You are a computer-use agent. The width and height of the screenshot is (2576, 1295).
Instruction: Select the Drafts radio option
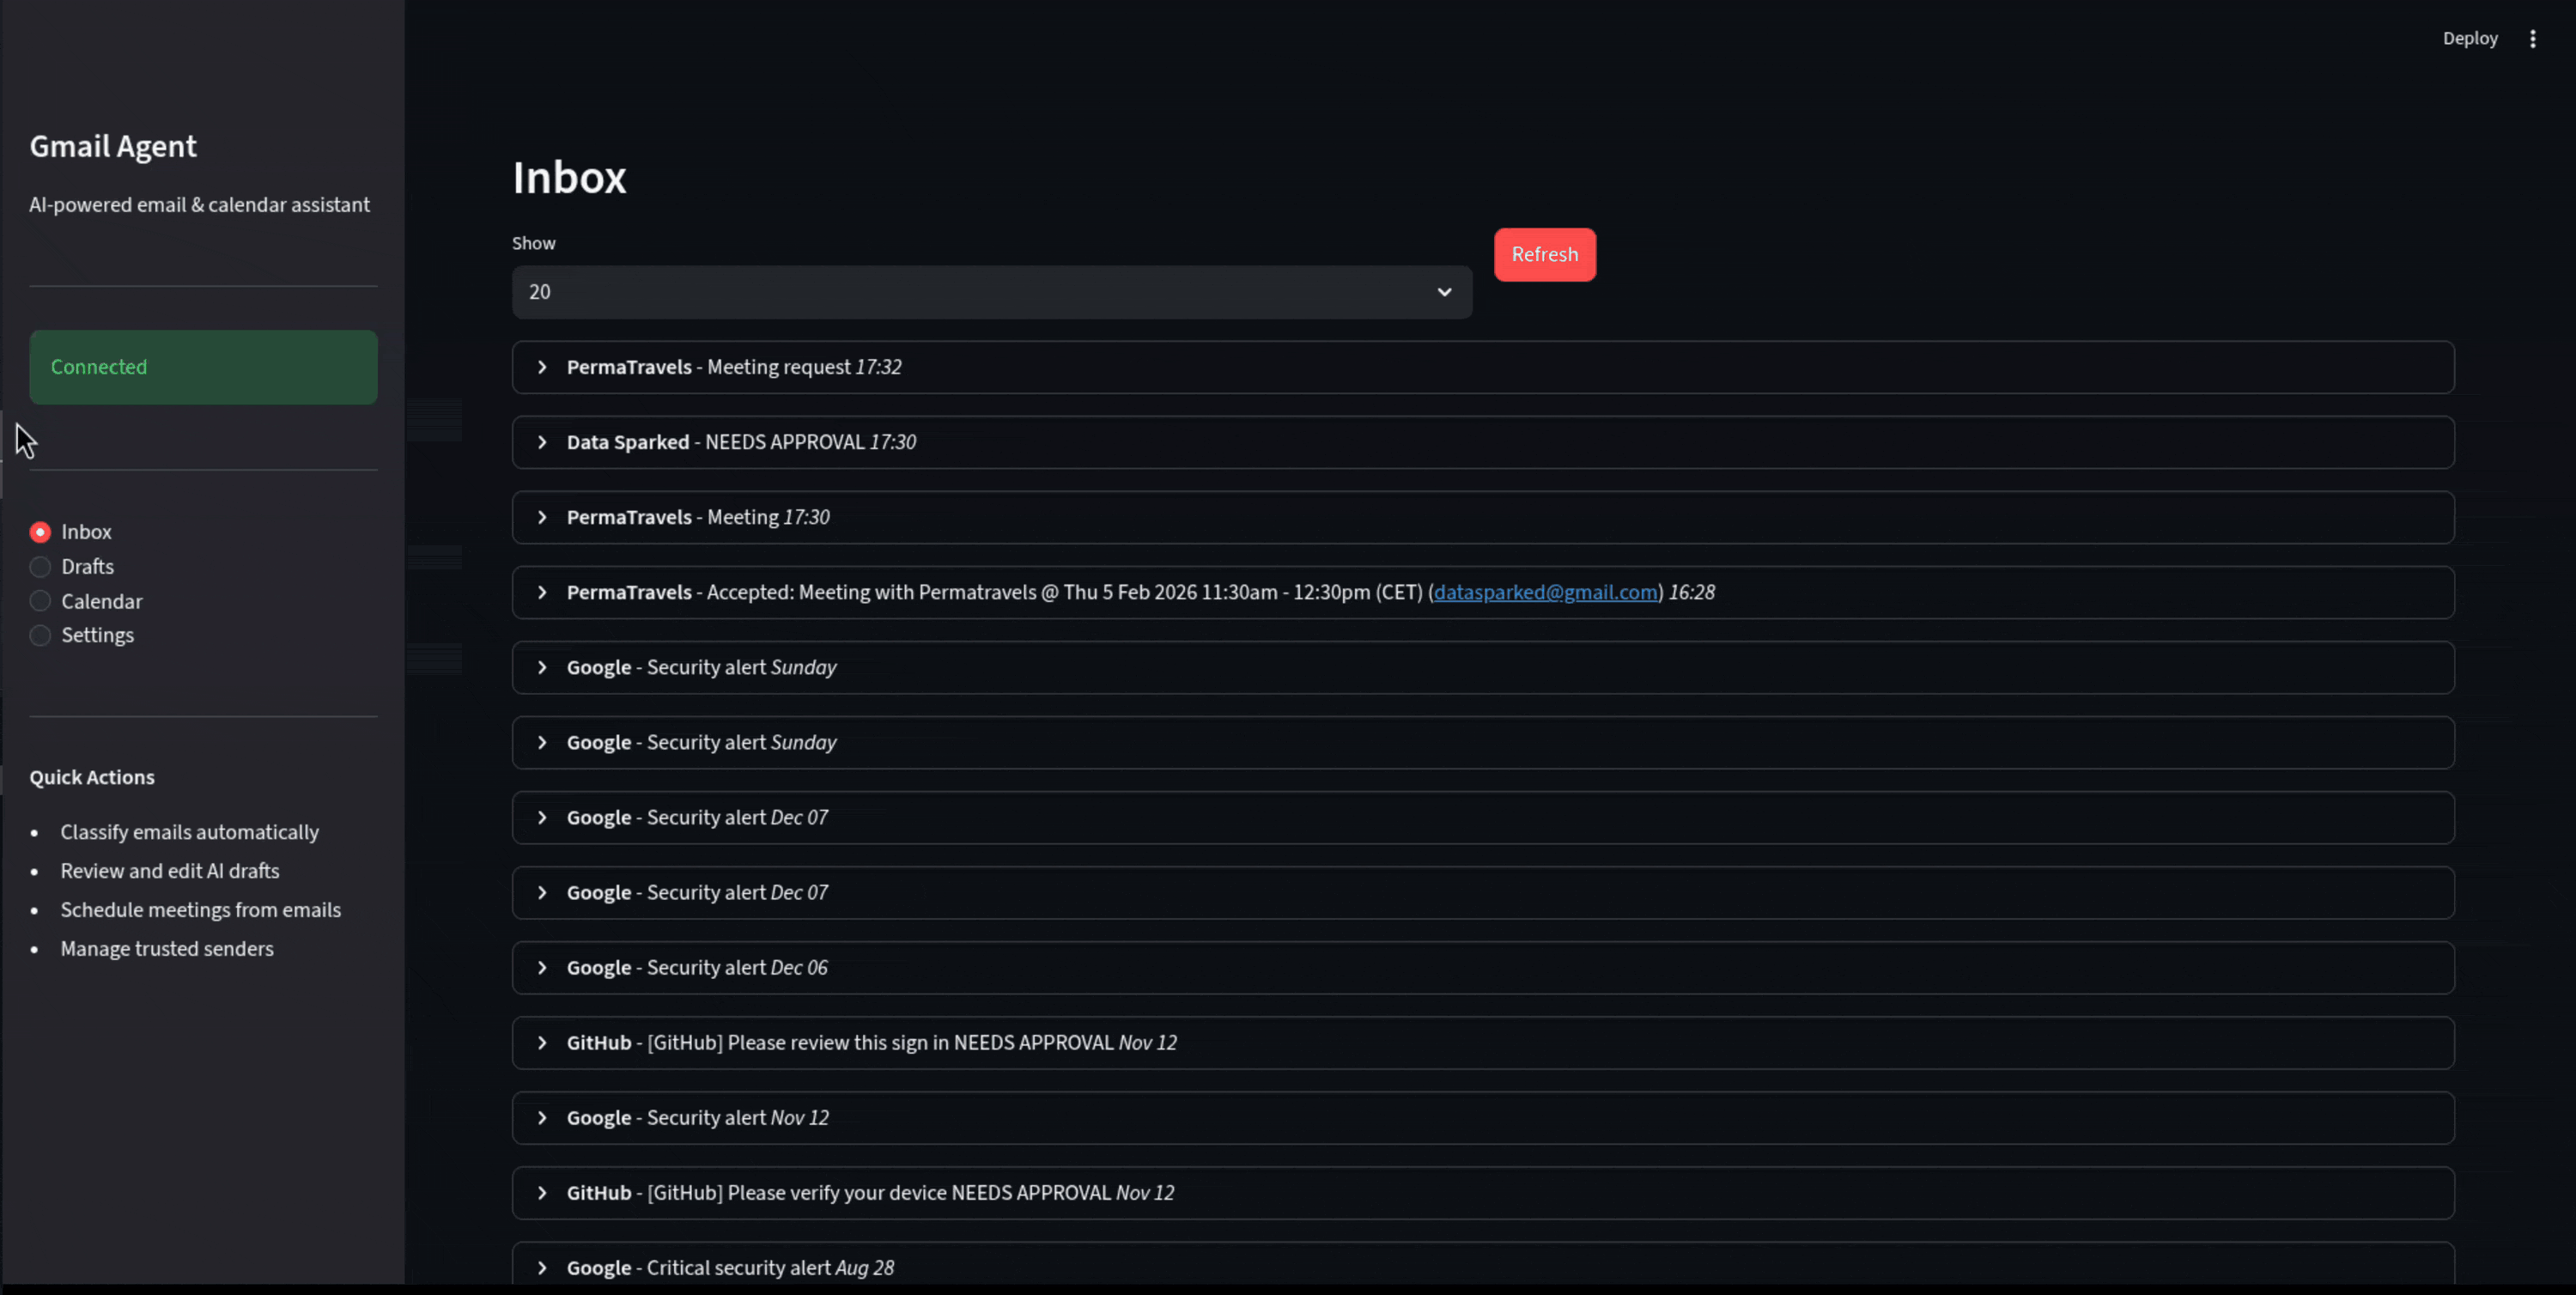tap(40, 567)
